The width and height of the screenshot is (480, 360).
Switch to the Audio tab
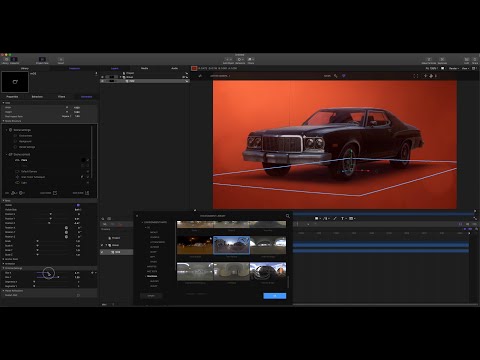click(174, 68)
